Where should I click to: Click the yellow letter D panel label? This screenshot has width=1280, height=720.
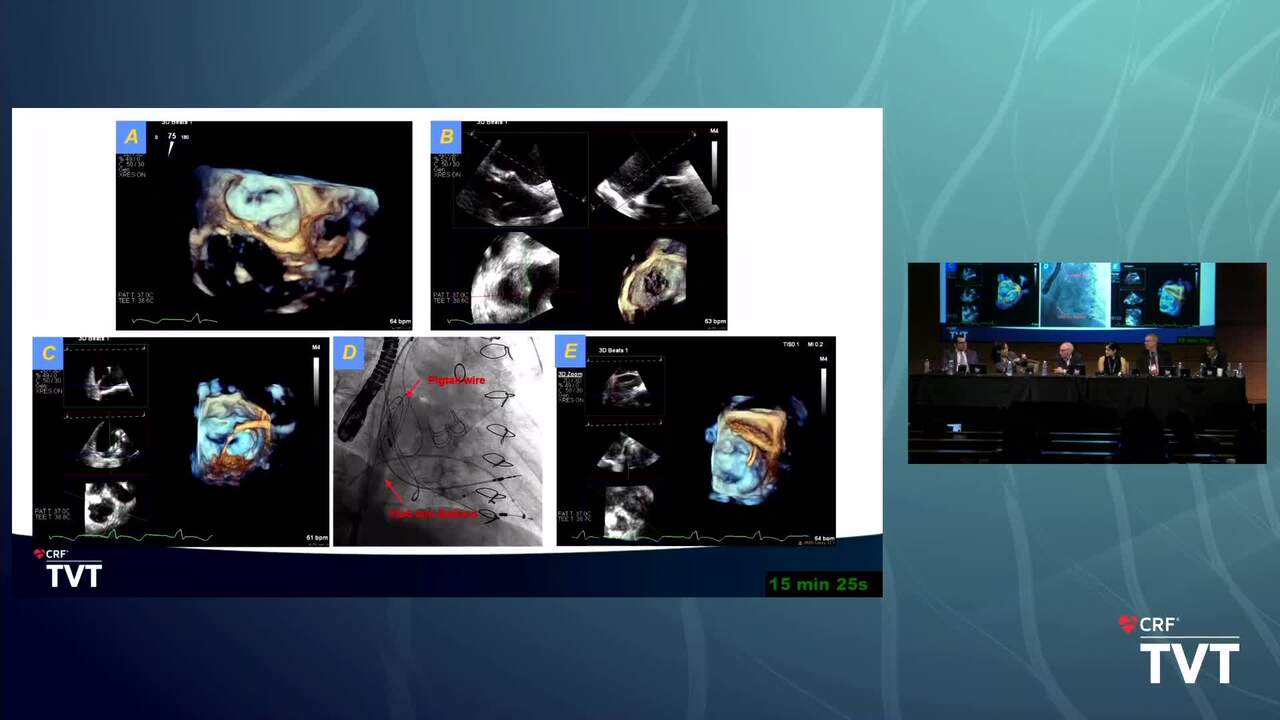coord(349,353)
